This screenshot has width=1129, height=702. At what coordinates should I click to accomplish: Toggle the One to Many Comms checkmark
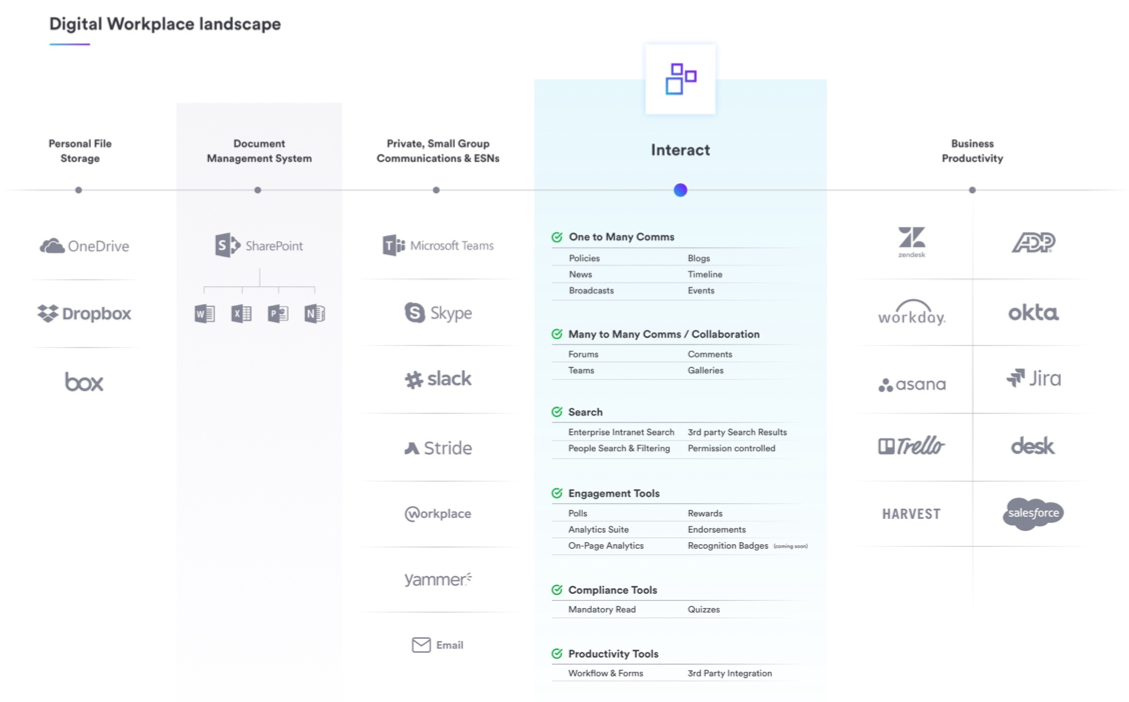pos(557,237)
